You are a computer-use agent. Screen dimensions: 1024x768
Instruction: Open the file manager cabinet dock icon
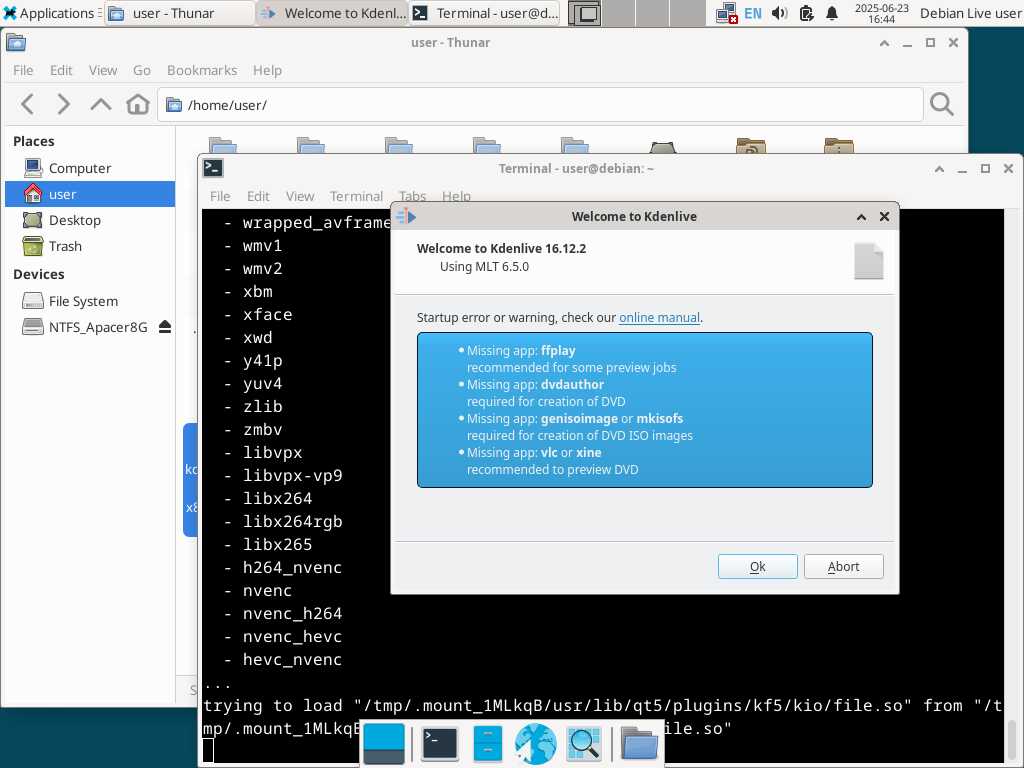click(x=487, y=744)
